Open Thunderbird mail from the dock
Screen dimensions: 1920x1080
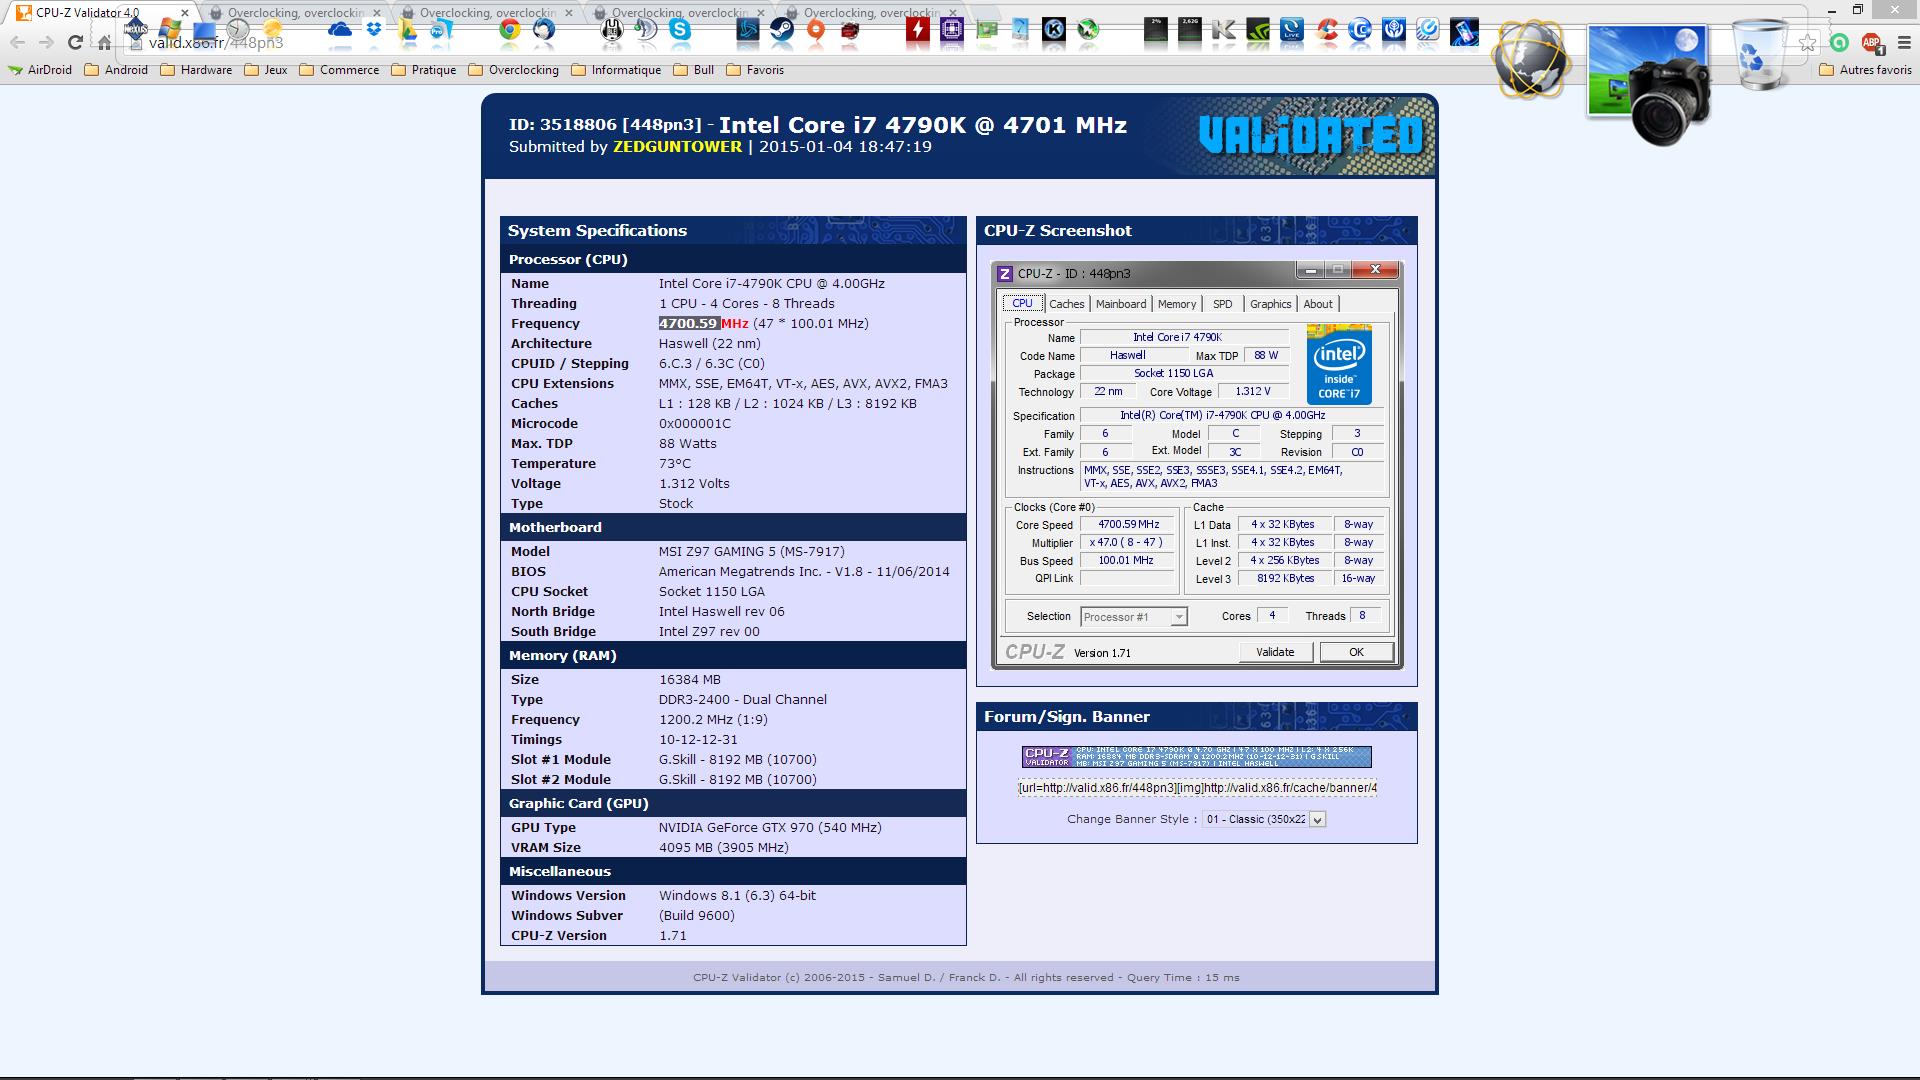(x=544, y=29)
